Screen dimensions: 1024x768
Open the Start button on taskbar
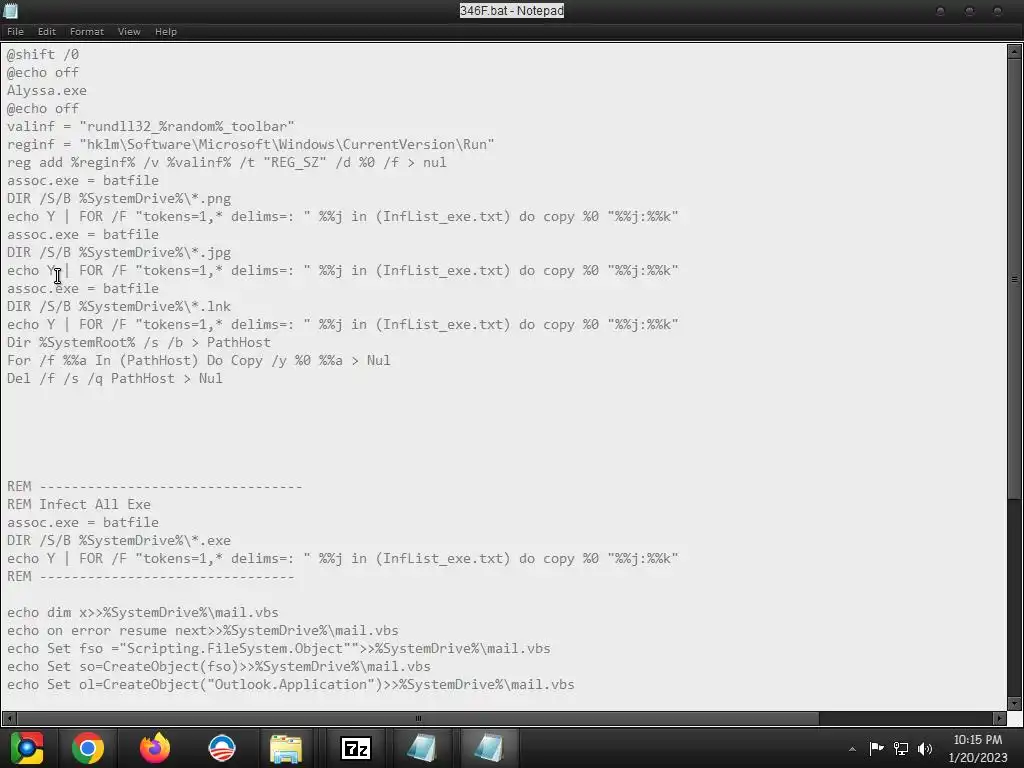pyautogui.click(x=27, y=748)
